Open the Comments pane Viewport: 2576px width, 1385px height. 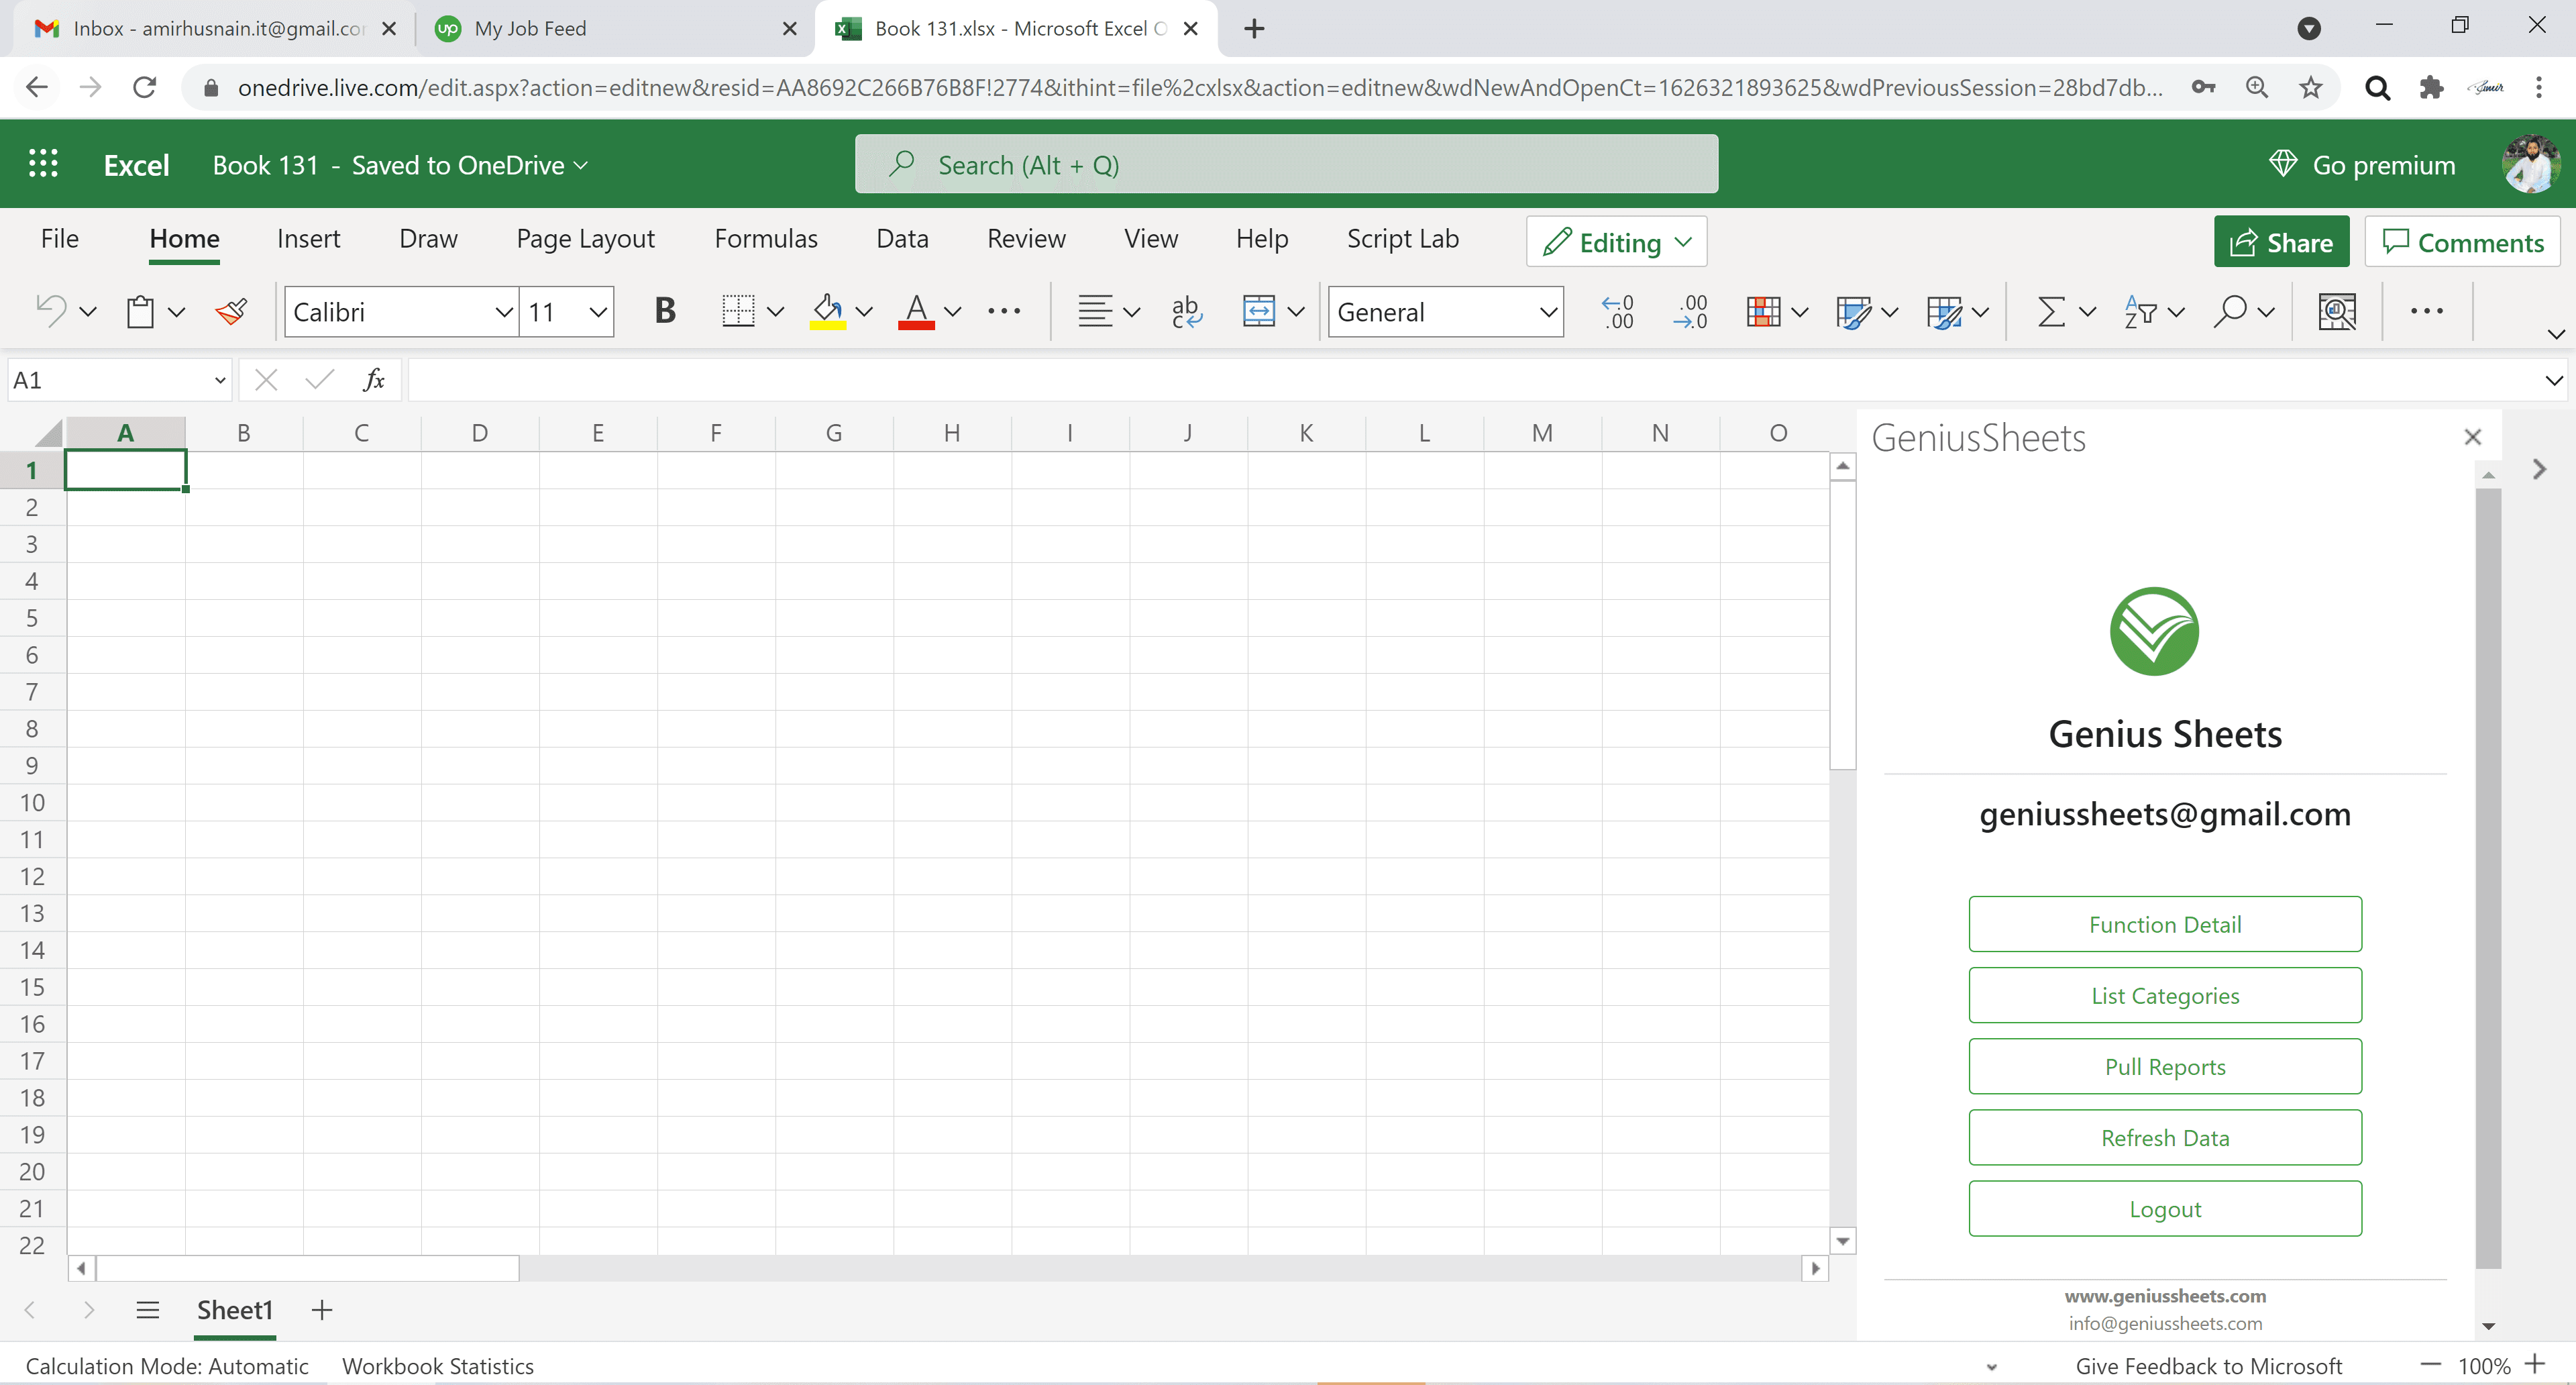pyautogui.click(x=2462, y=242)
